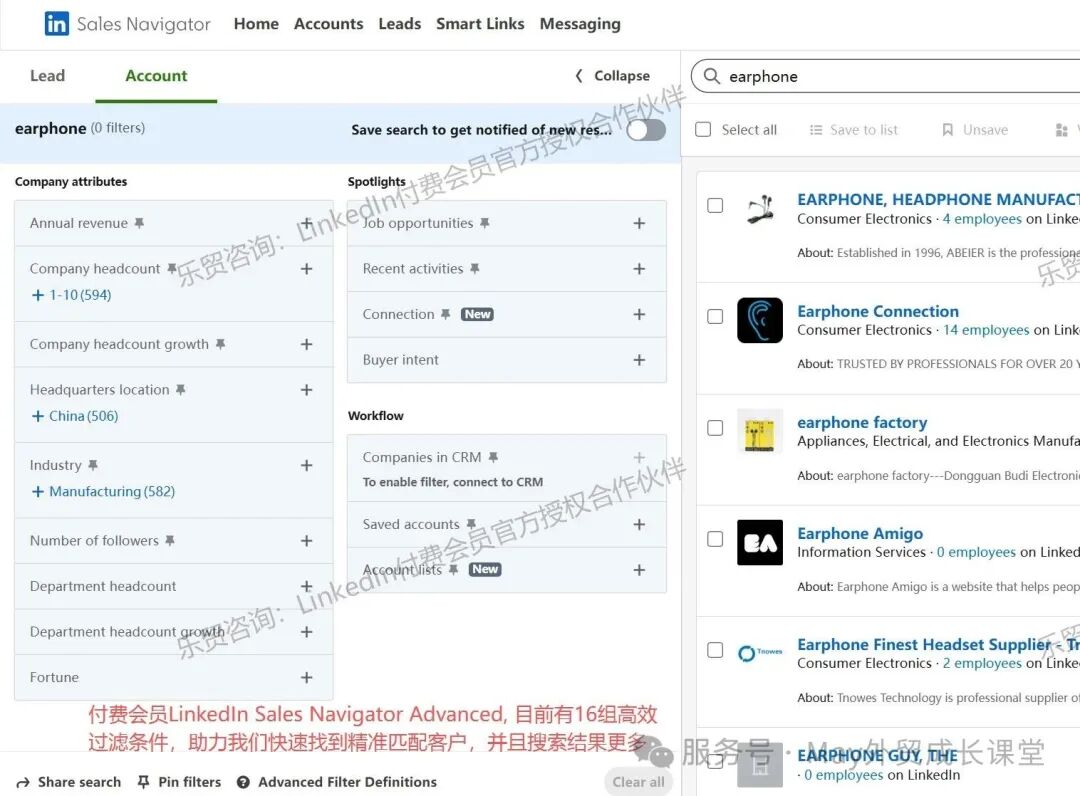Click the Save to list icon
Viewport: 1080px width, 796px height.
click(x=816, y=130)
